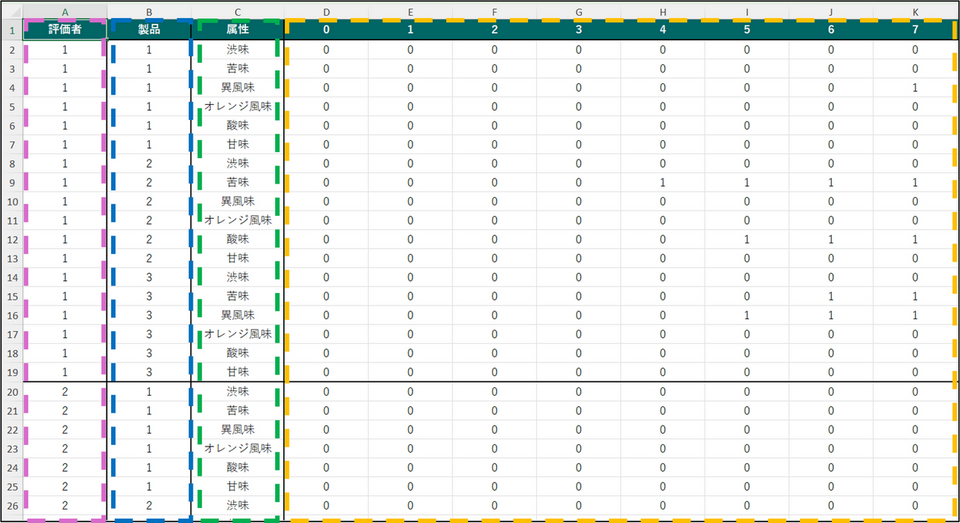Select row header 5
Viewport: 960px width, 523px height.
pyautogui.click(x=12, y=107)
